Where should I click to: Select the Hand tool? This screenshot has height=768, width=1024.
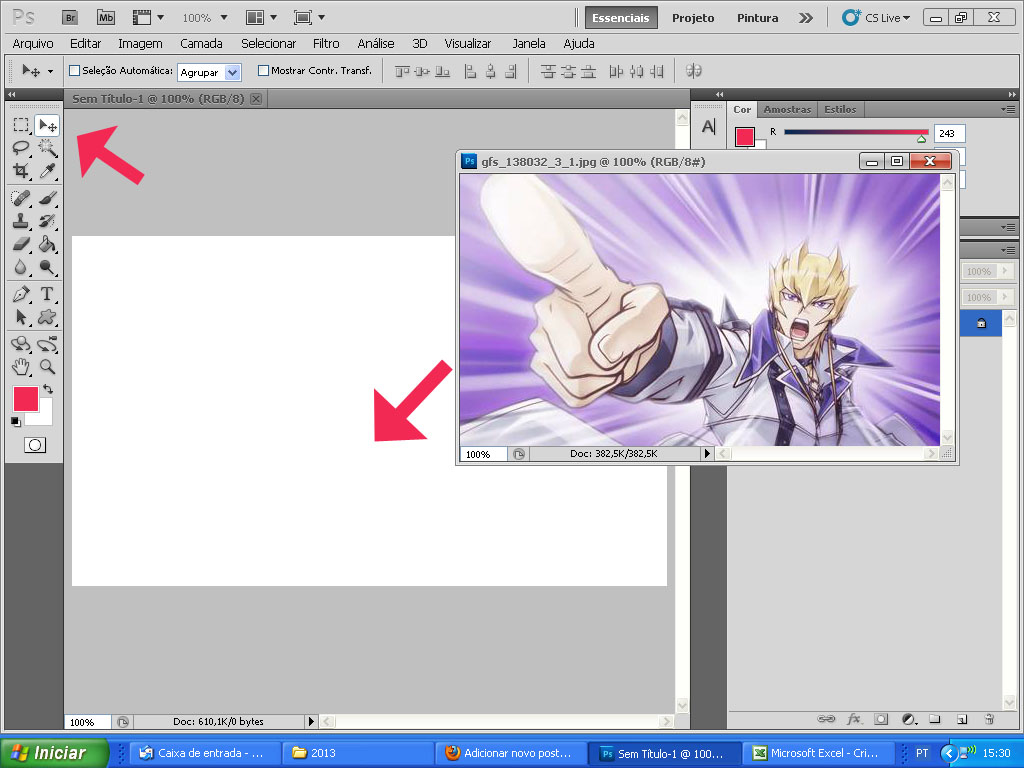click(21, 367)
